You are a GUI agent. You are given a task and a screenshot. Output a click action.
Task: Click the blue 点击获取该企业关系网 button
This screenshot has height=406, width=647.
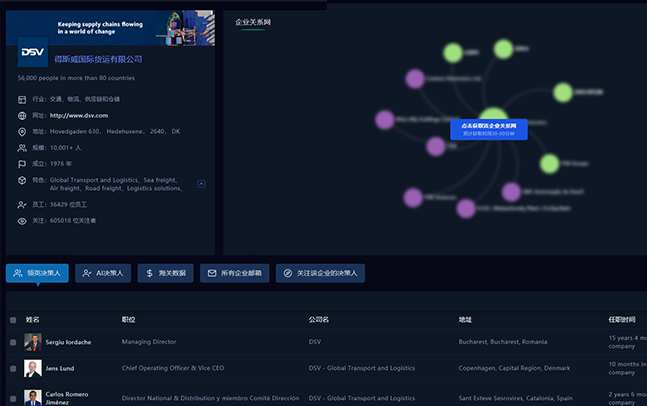coord(489,129)
